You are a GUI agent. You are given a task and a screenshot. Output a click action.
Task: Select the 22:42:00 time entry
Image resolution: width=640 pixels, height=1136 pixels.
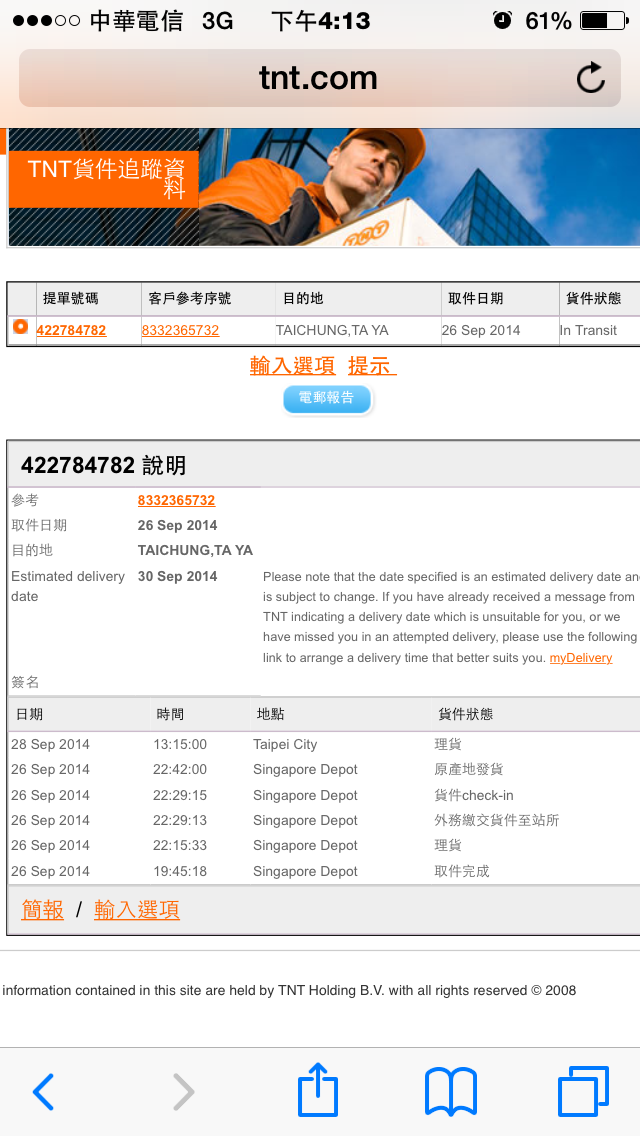point(180,769)
